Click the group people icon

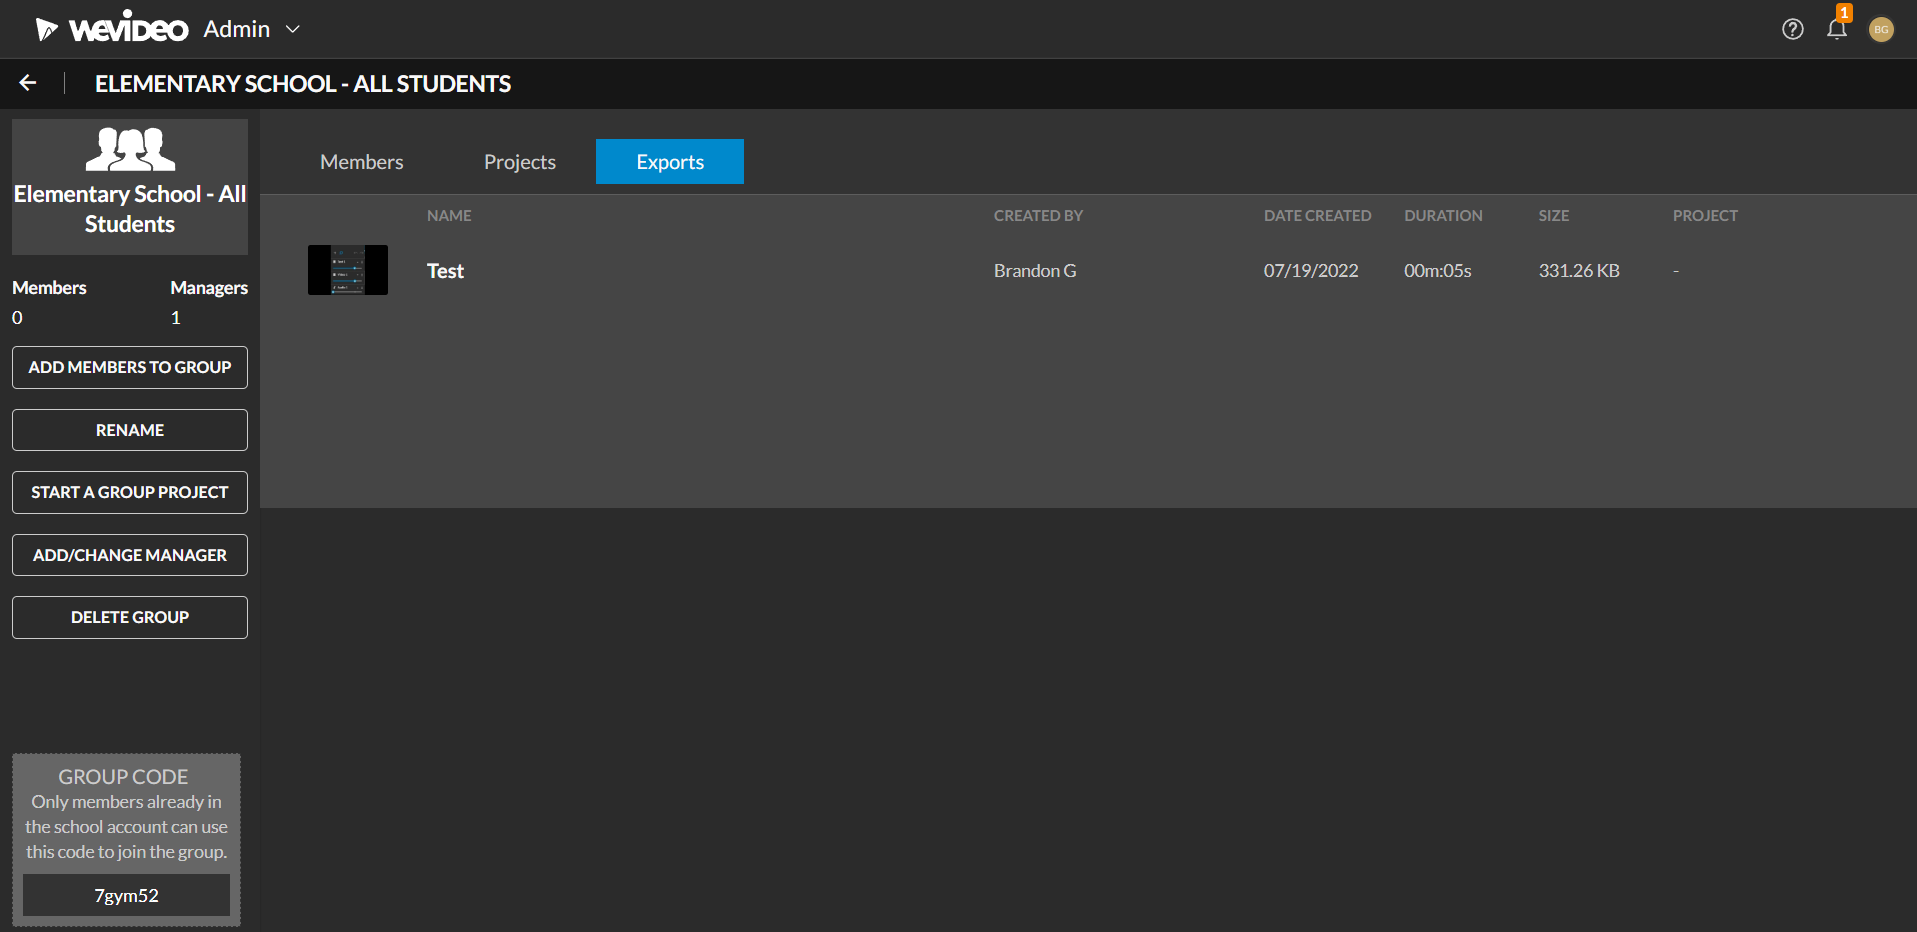130,150
